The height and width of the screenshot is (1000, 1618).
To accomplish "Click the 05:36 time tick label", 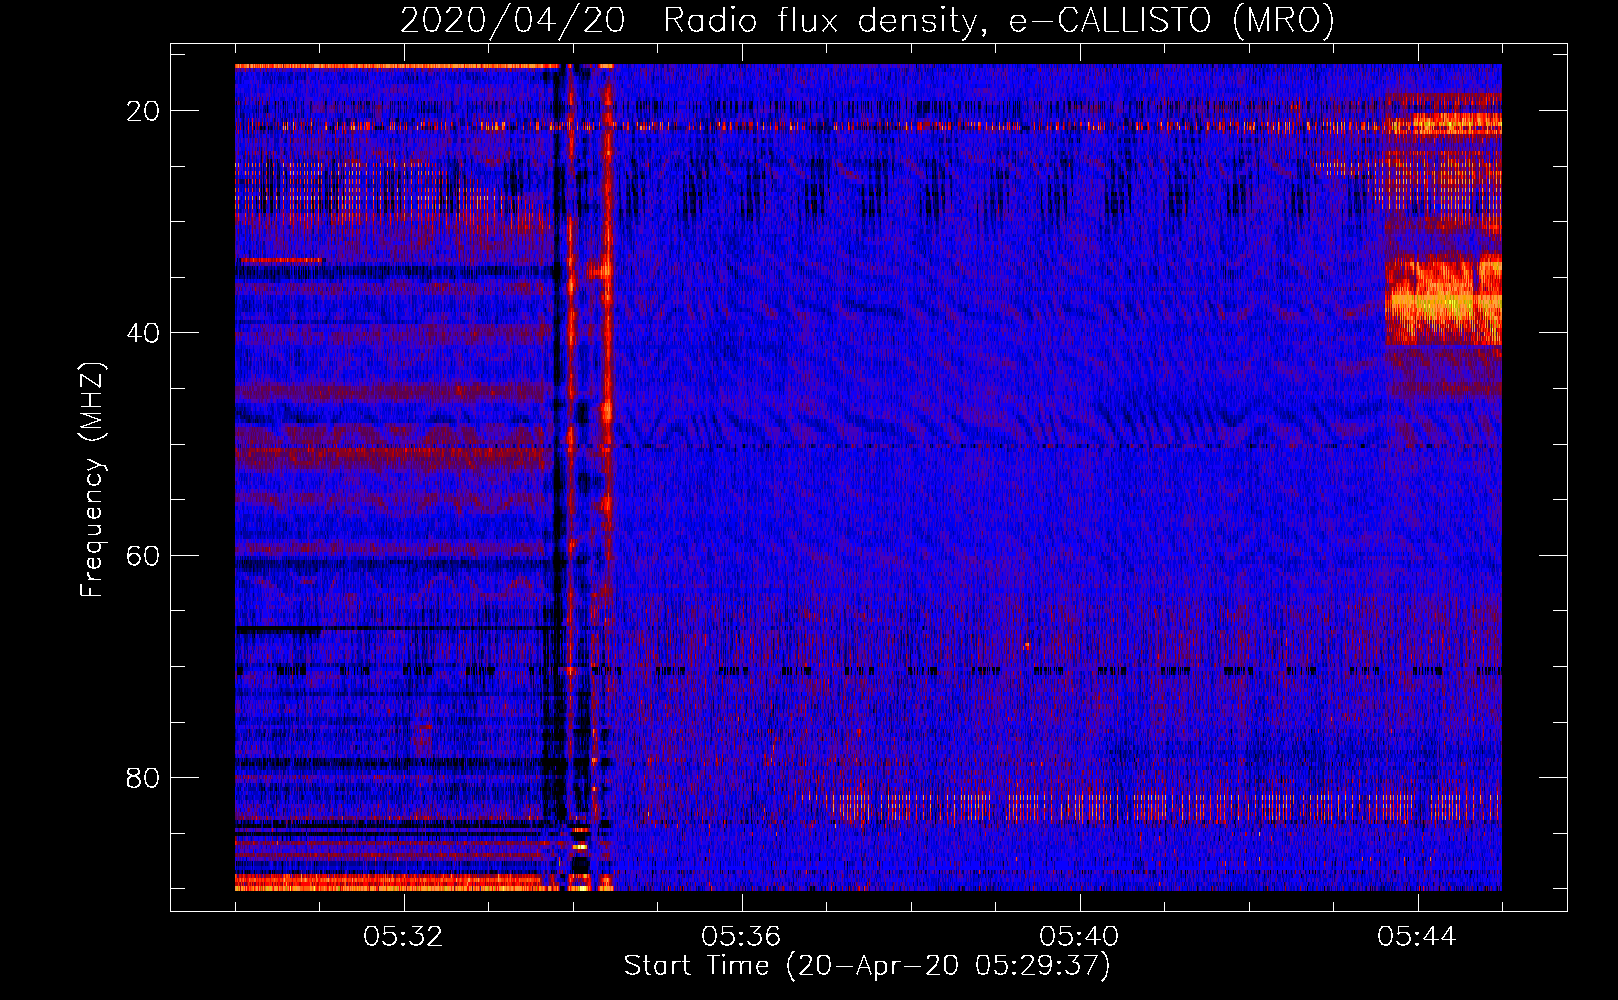I will pos(741,937).
